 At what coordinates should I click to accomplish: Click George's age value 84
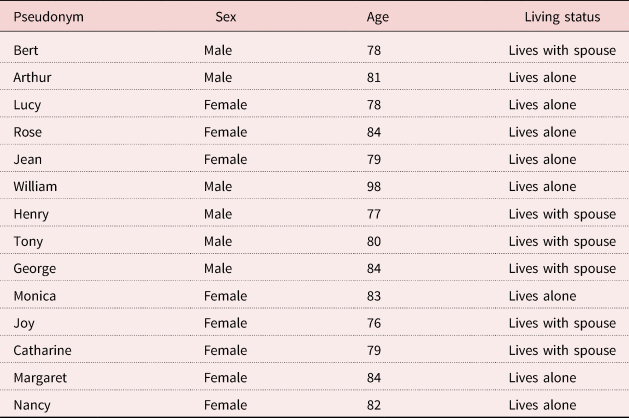pyautogui.click(x=373, y=268)
